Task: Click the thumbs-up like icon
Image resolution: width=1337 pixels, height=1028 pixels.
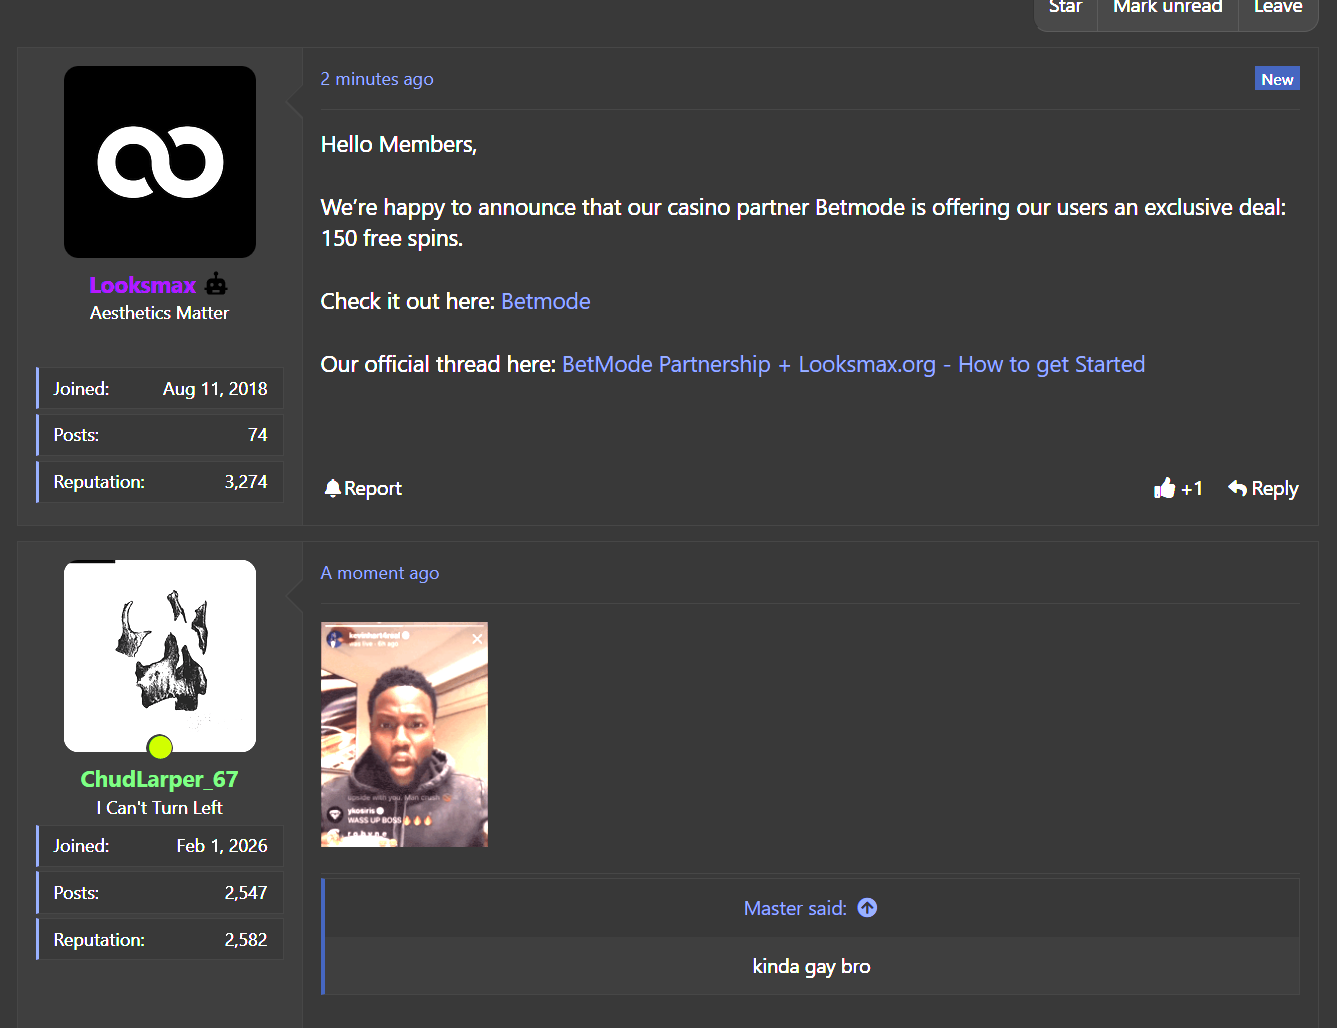Action: [x=1164, y=488]
